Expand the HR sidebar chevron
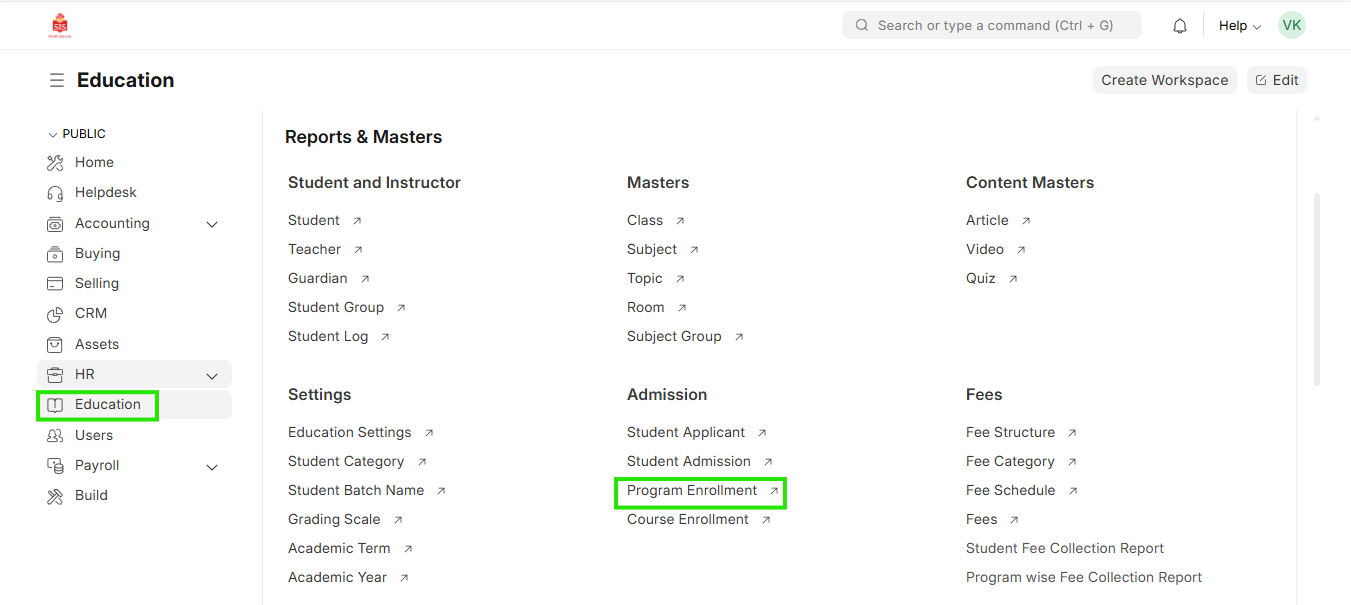Viewport: 1351px width, 605px height. 212,376
